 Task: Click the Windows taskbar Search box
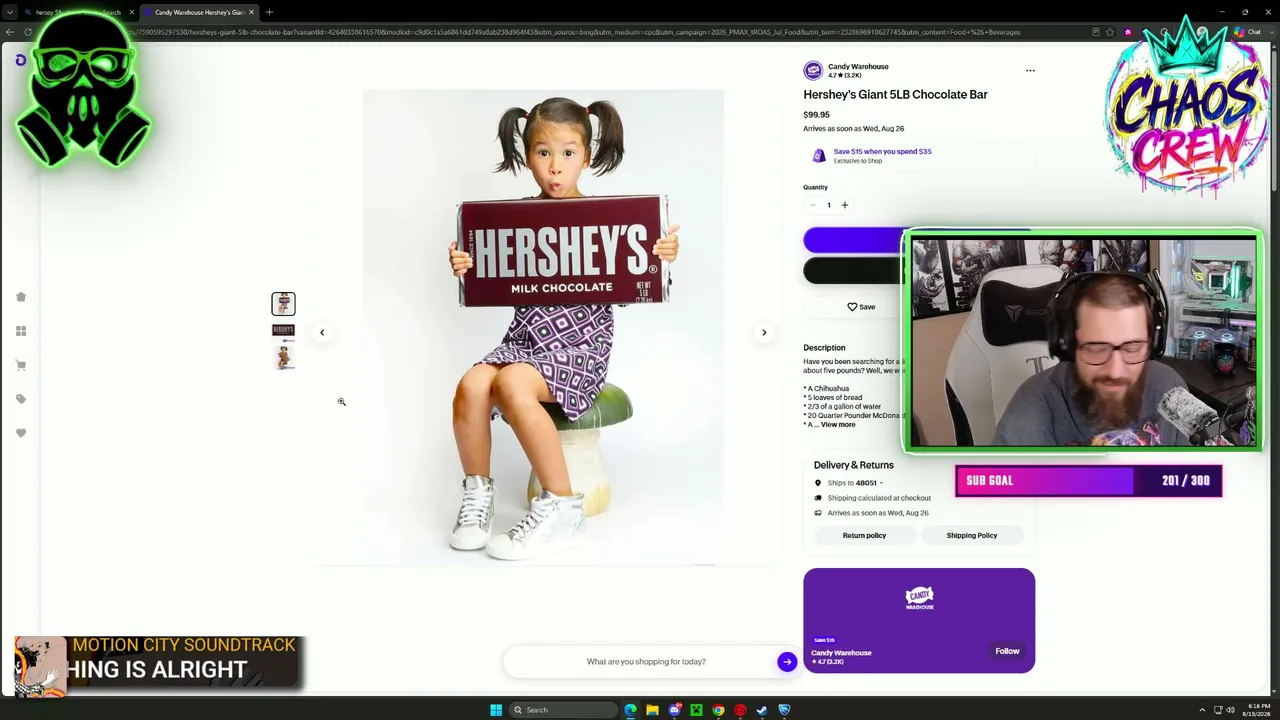click(563, 710)
